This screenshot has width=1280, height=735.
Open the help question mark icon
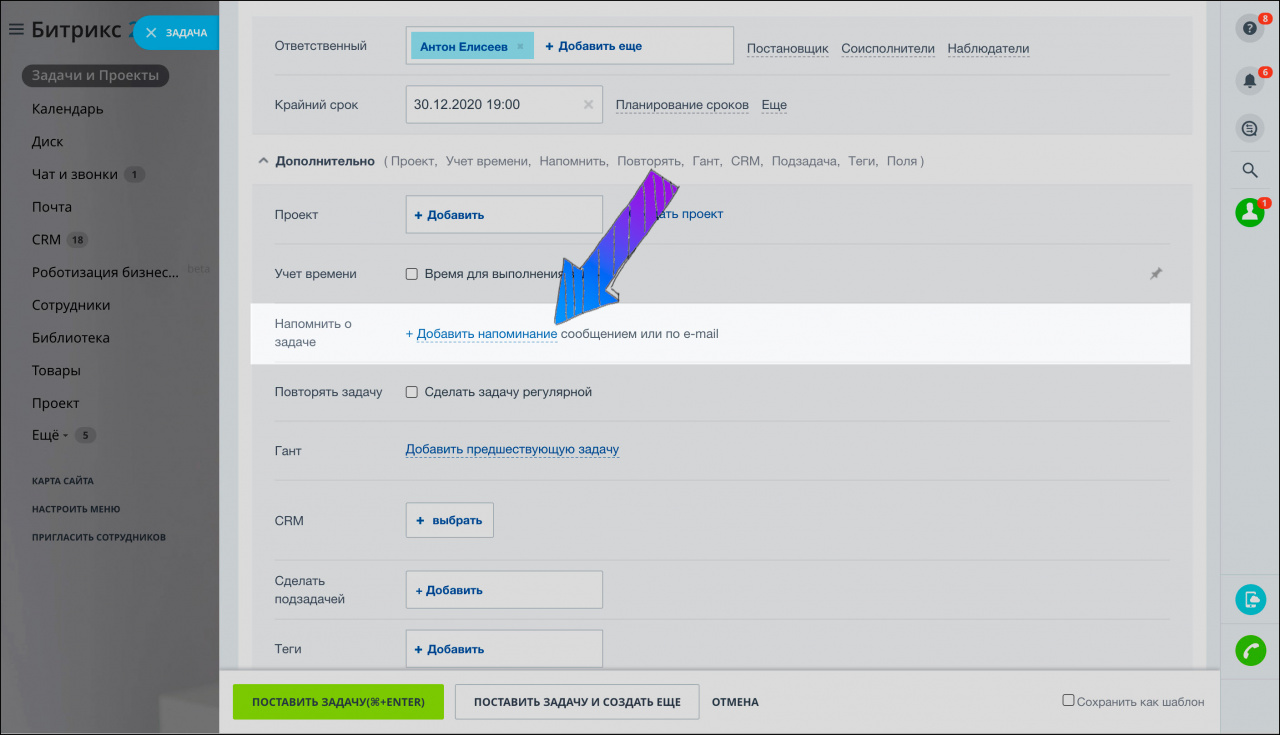coord(1248,28)
